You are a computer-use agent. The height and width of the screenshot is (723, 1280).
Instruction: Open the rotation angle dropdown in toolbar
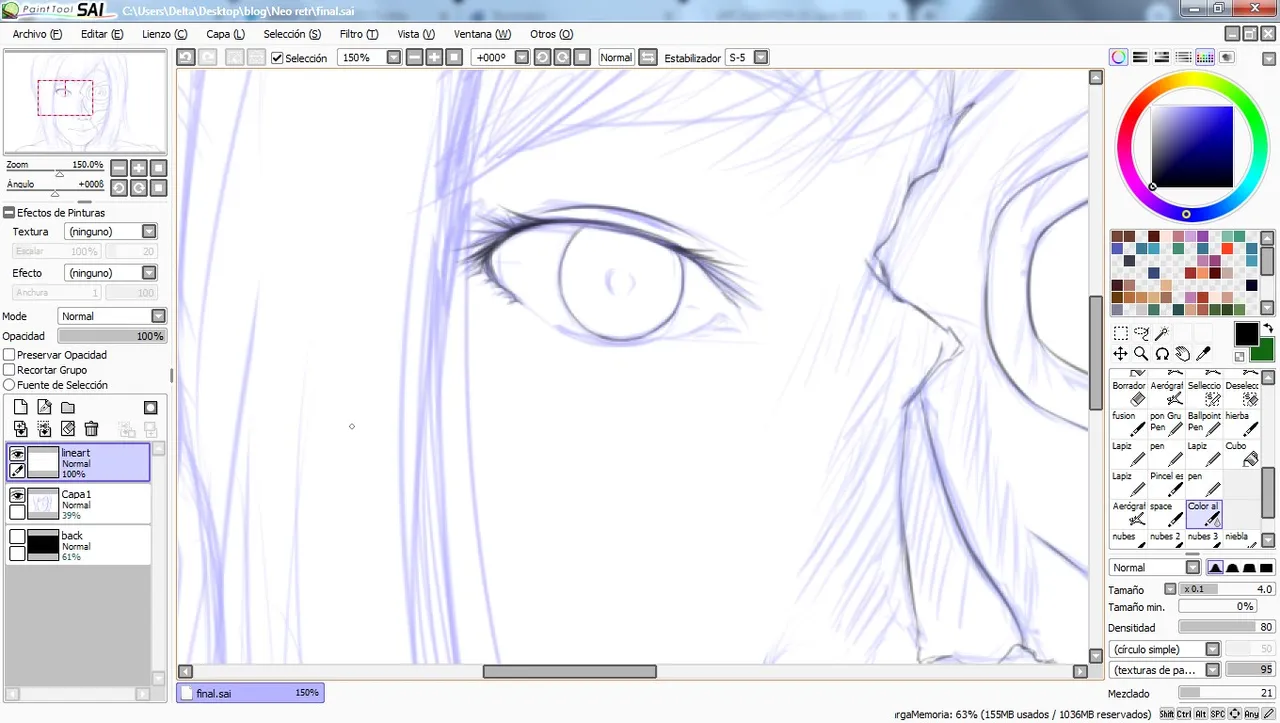[522, 58]
